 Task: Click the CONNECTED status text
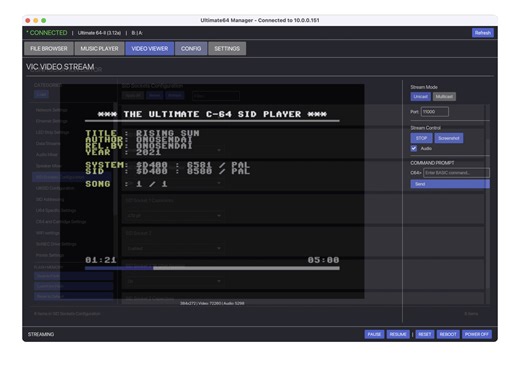tap(47, 33)
